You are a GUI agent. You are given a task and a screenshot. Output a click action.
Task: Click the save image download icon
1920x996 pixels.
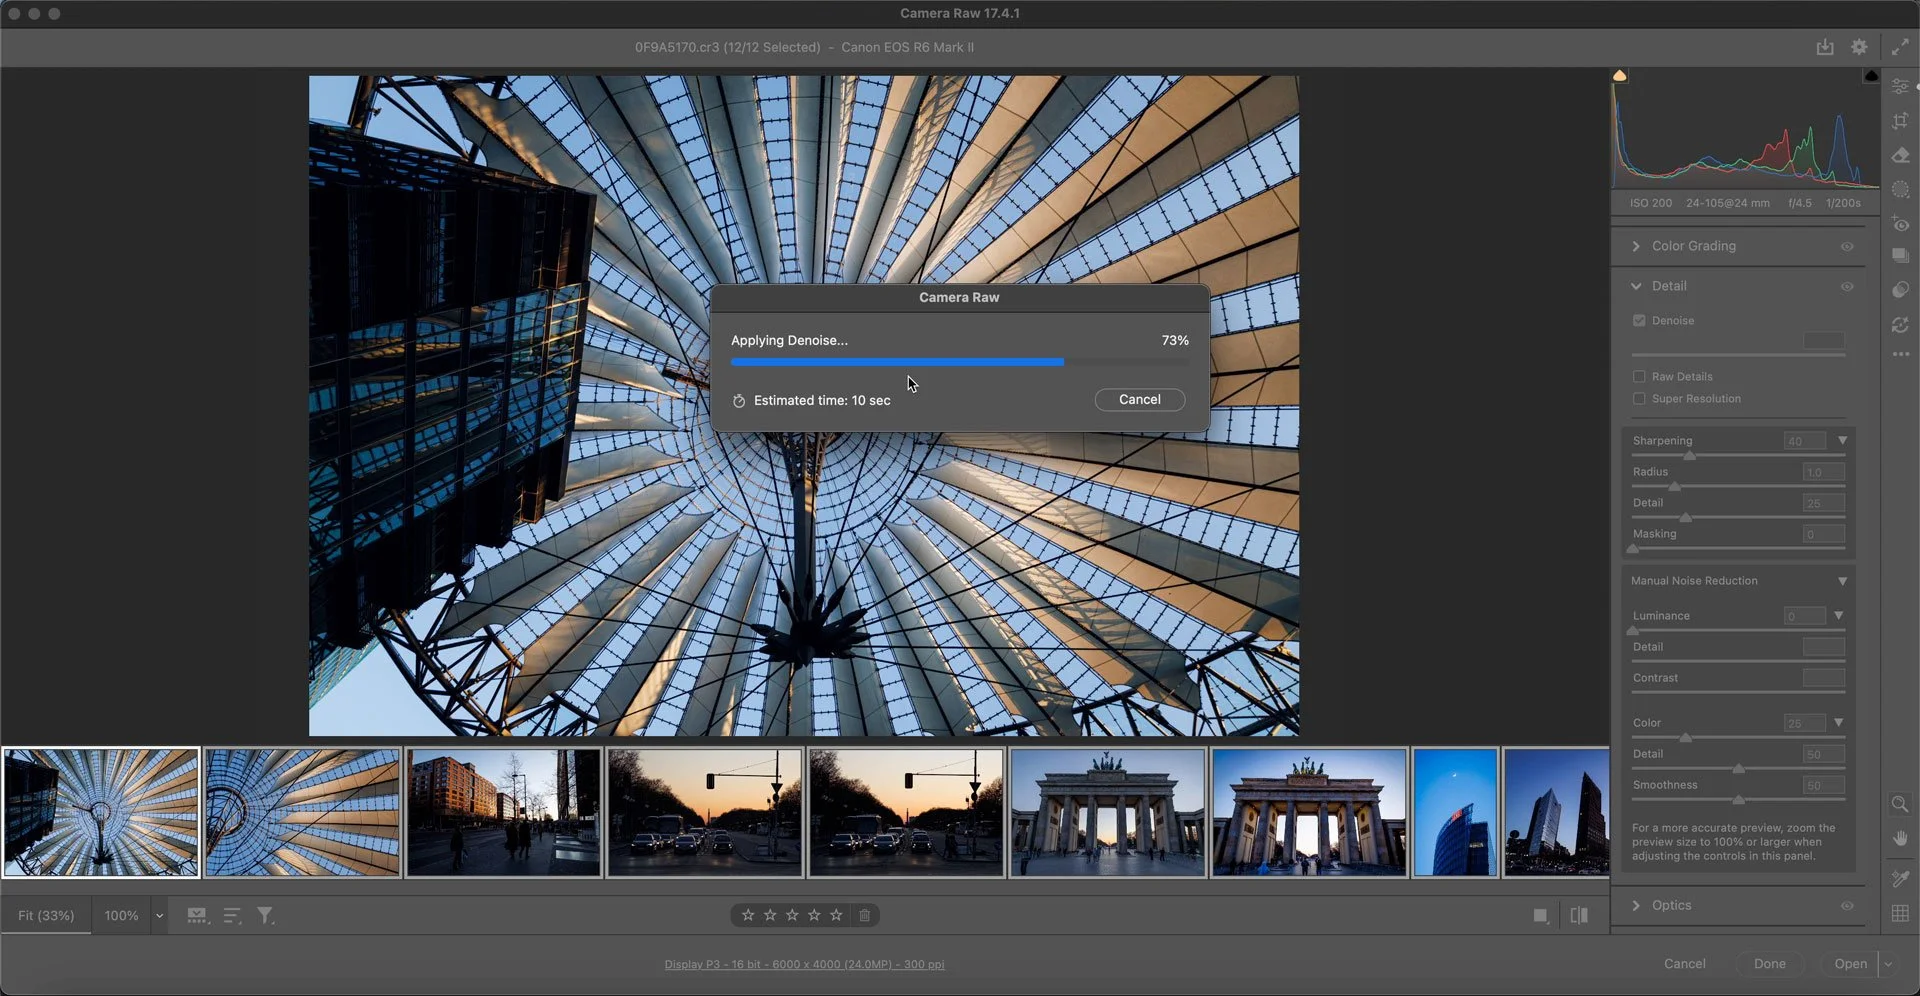(1825, 47)
